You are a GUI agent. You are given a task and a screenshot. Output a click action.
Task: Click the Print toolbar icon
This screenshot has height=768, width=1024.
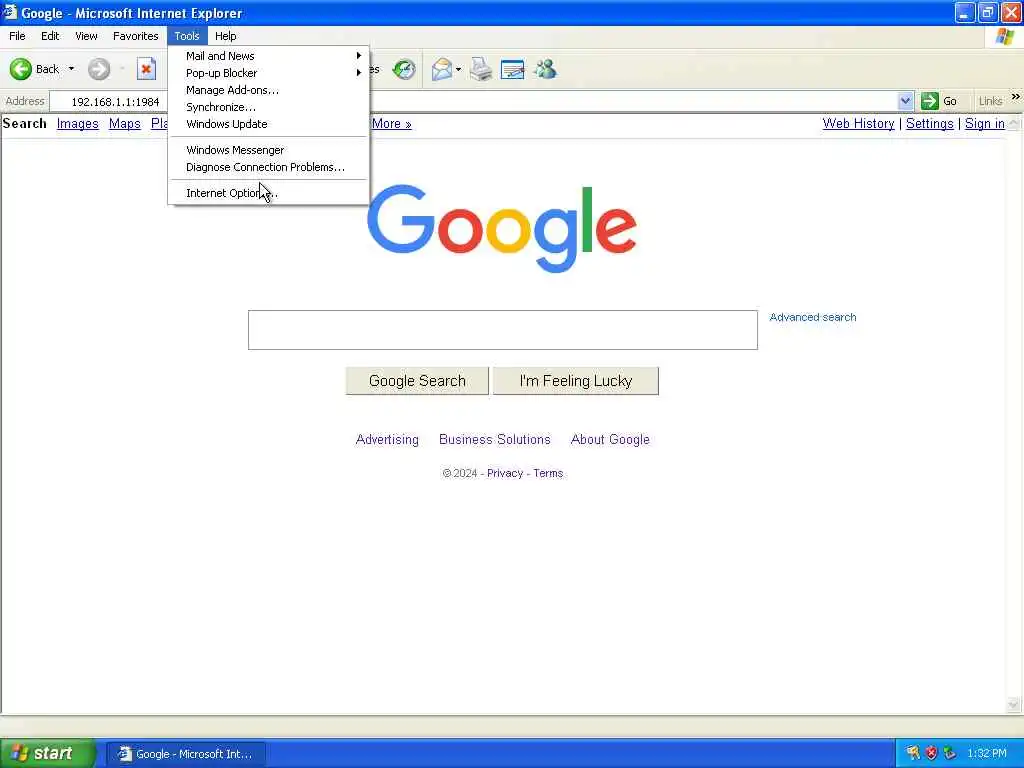(x=481, y=69)
